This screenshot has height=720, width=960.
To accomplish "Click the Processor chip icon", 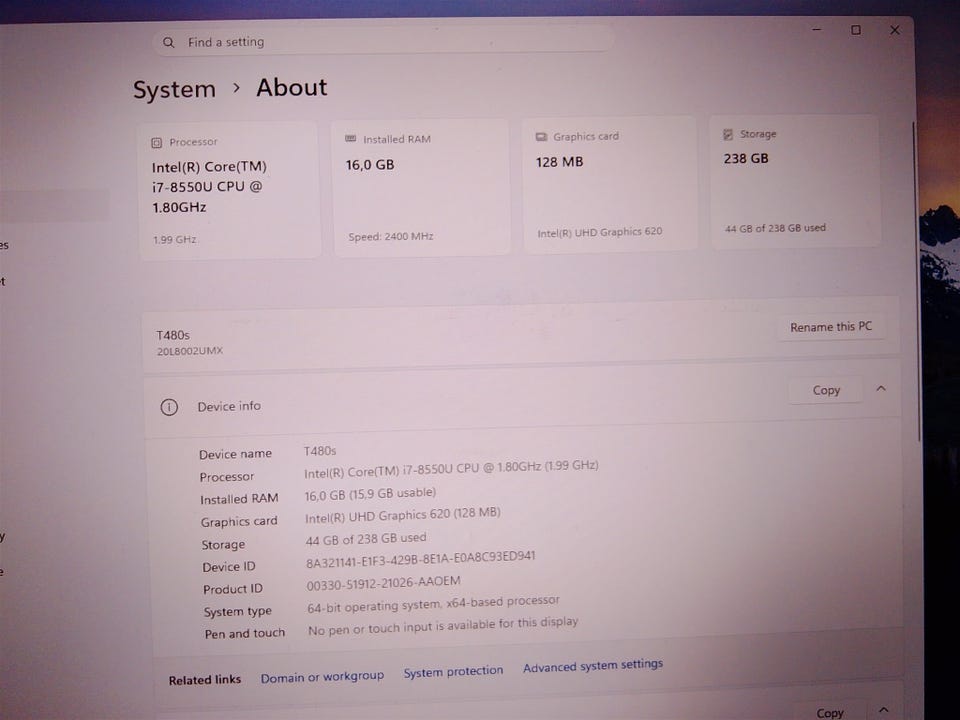I will [156, 143].
